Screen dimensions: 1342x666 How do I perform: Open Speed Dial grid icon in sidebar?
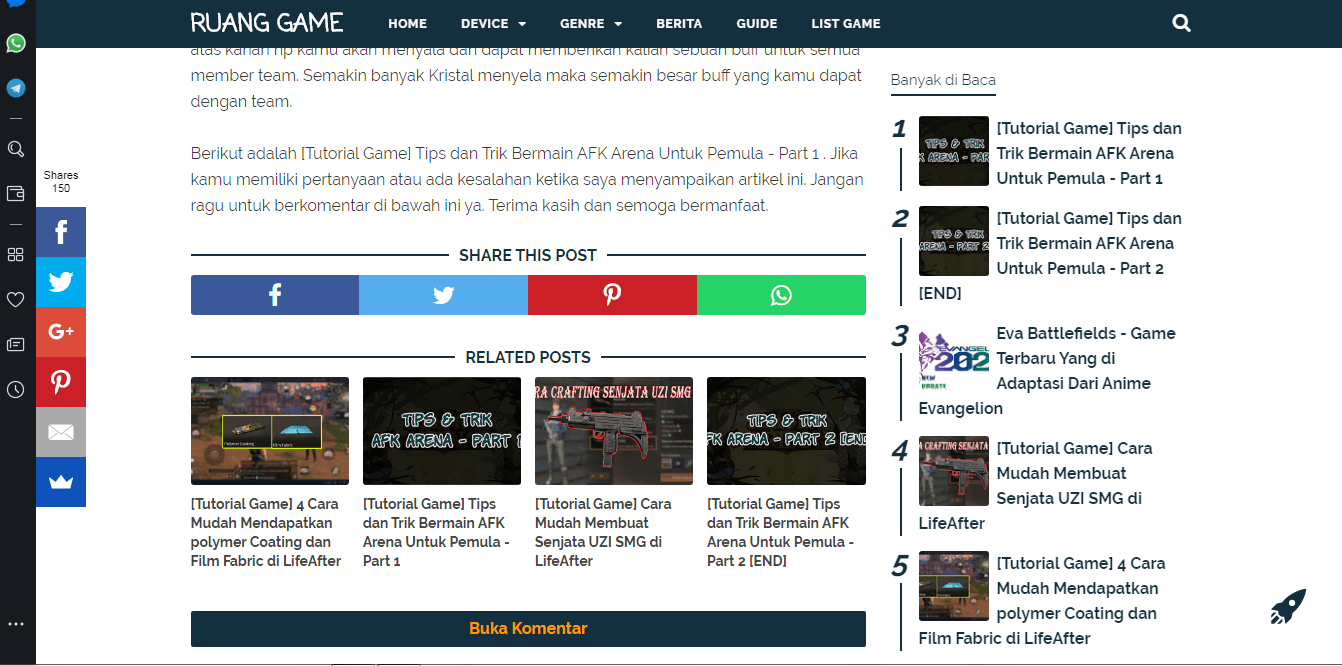(x=16, y=255)
